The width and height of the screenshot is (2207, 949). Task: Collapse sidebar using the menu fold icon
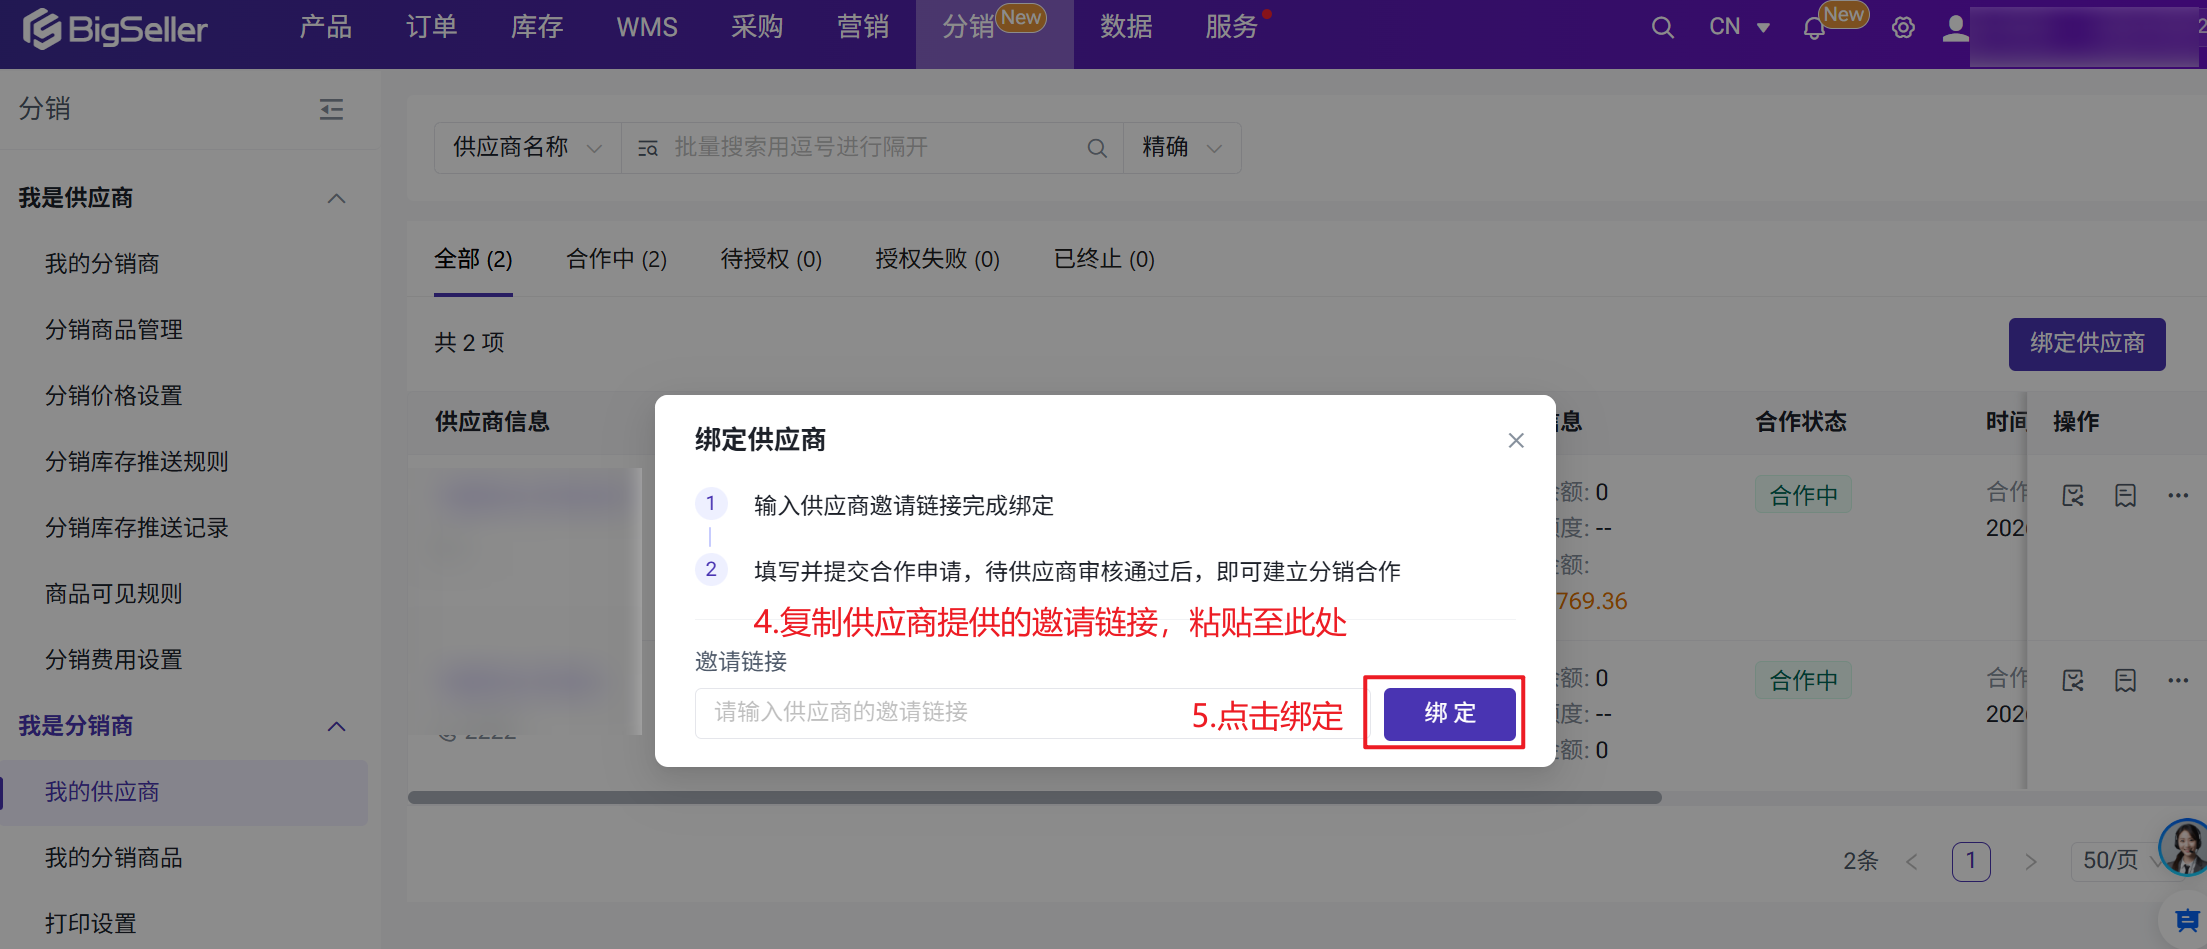click(331, 109)
